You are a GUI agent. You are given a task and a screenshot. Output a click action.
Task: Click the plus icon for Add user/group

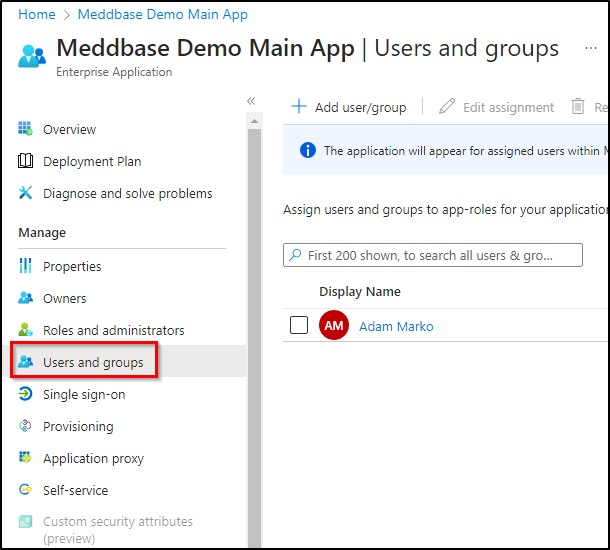299,106
